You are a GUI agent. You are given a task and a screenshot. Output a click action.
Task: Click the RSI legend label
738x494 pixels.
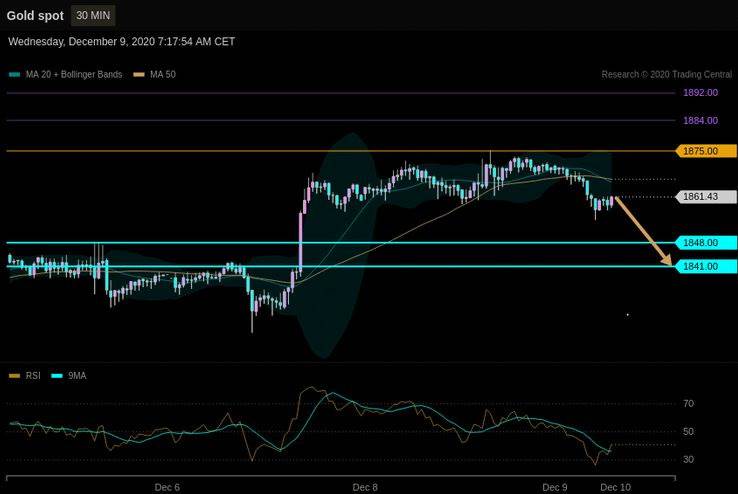pos(33,375)
